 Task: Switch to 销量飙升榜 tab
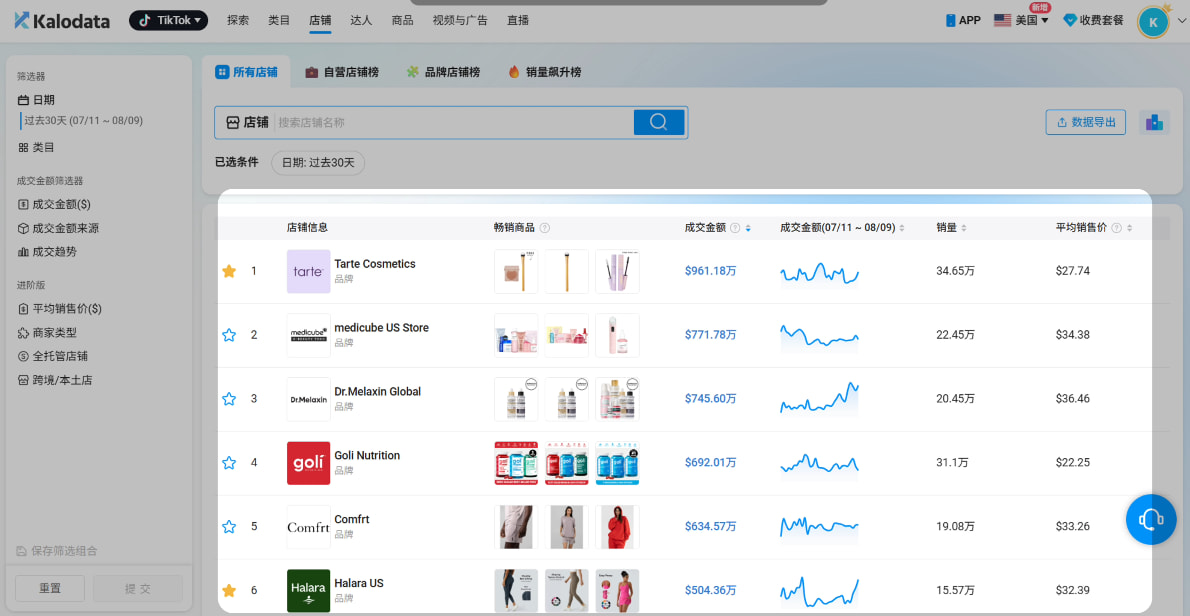pyautogui.click(x=545, y=73)
